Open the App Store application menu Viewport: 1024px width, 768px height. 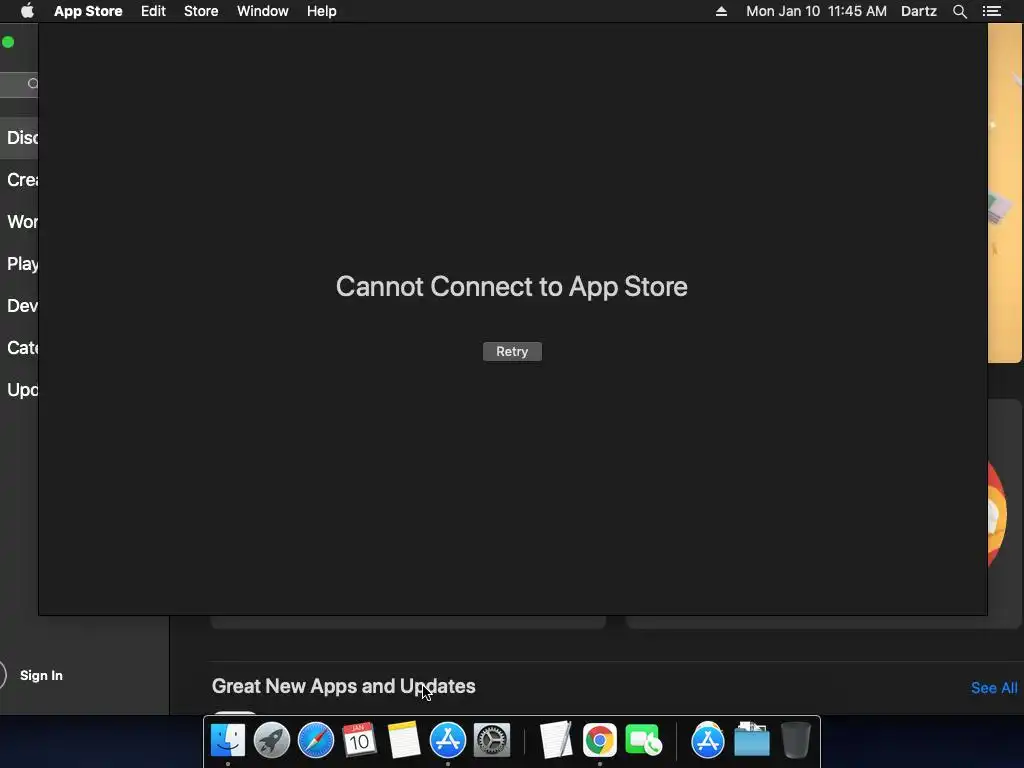[x=88, y=11]
